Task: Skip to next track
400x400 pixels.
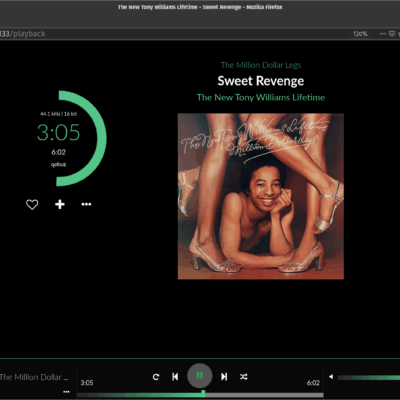Action: pos(224,377)
